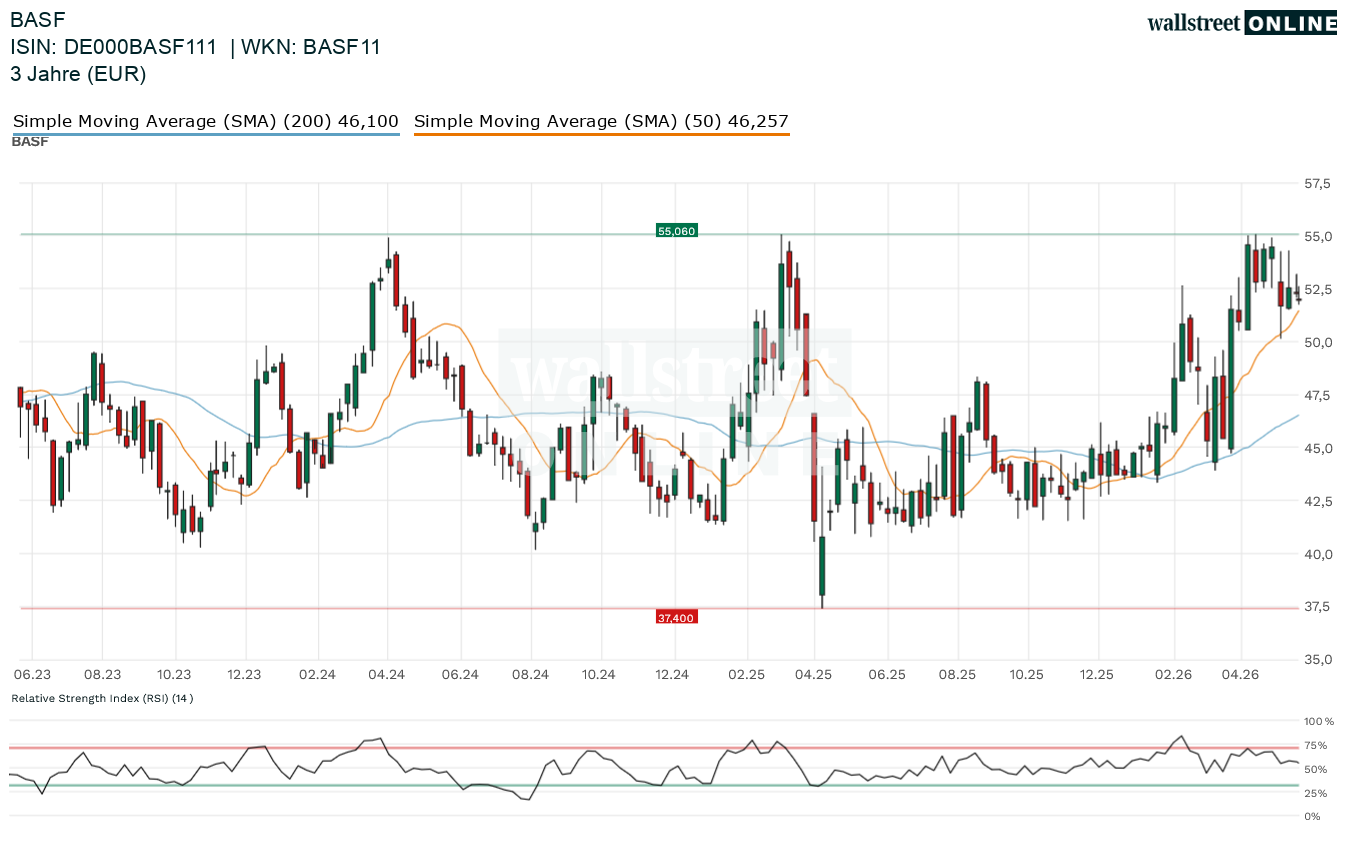
Task: Click the 12.25 date axis label
Action: [1097, 675]
